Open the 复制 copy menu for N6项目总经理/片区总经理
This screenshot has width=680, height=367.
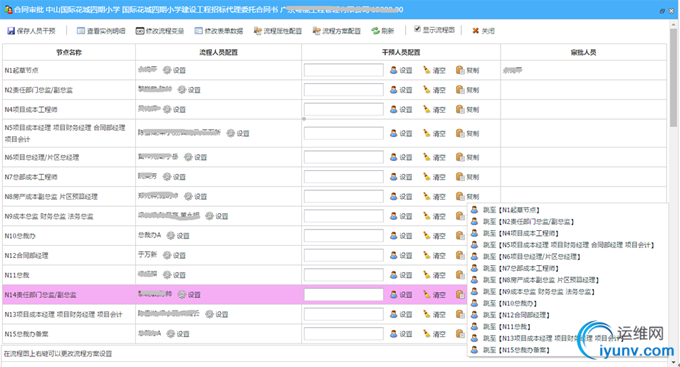point(468,157)
